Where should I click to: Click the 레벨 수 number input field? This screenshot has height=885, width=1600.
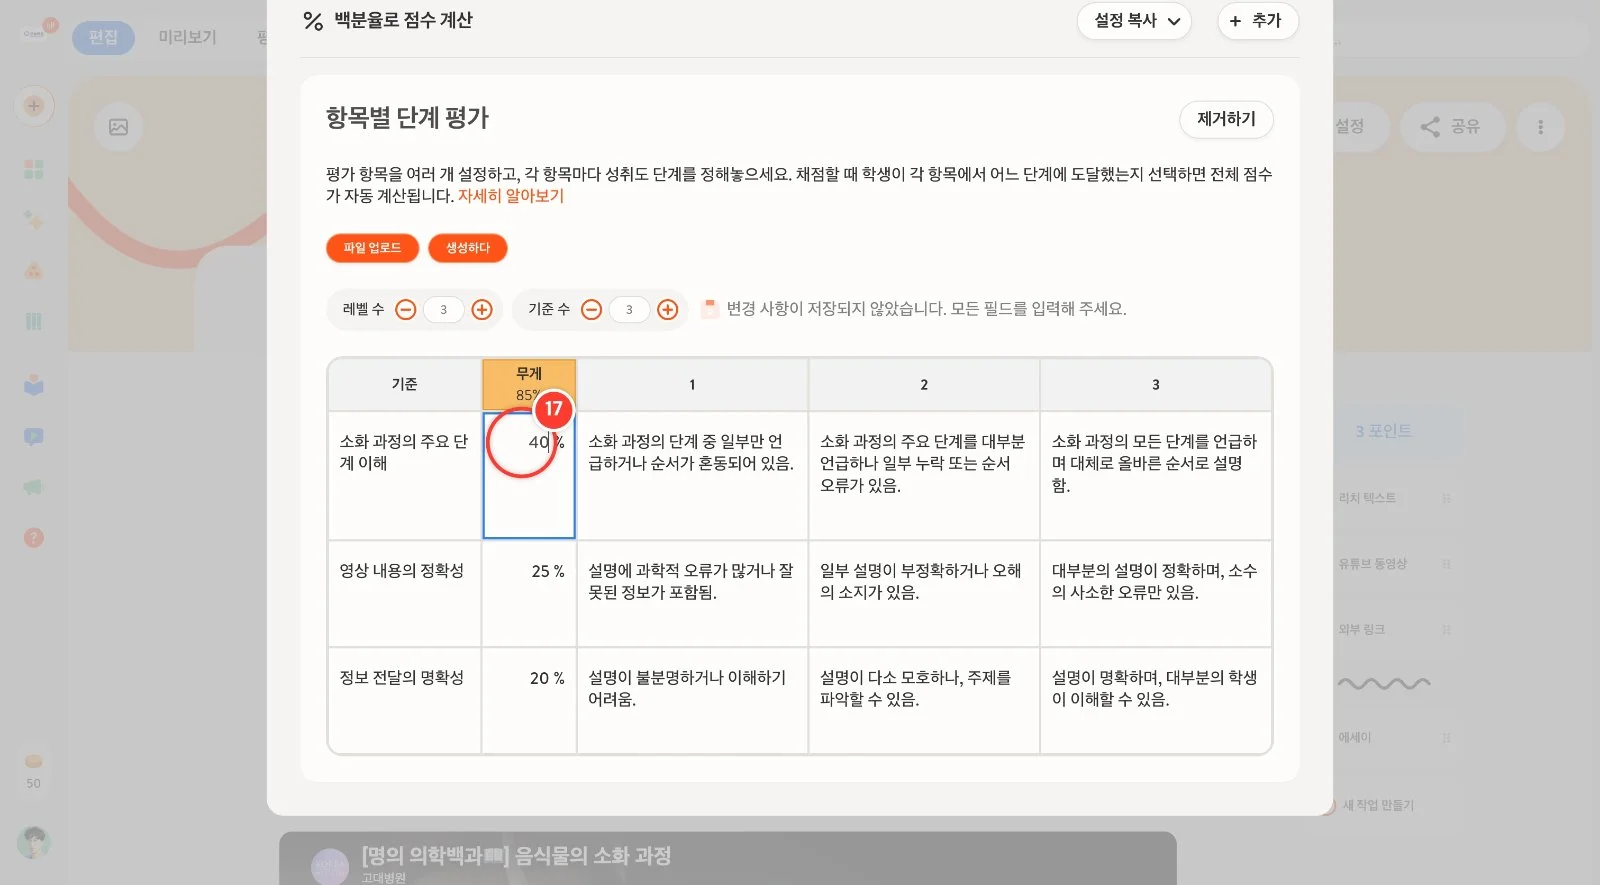[444, 310]
